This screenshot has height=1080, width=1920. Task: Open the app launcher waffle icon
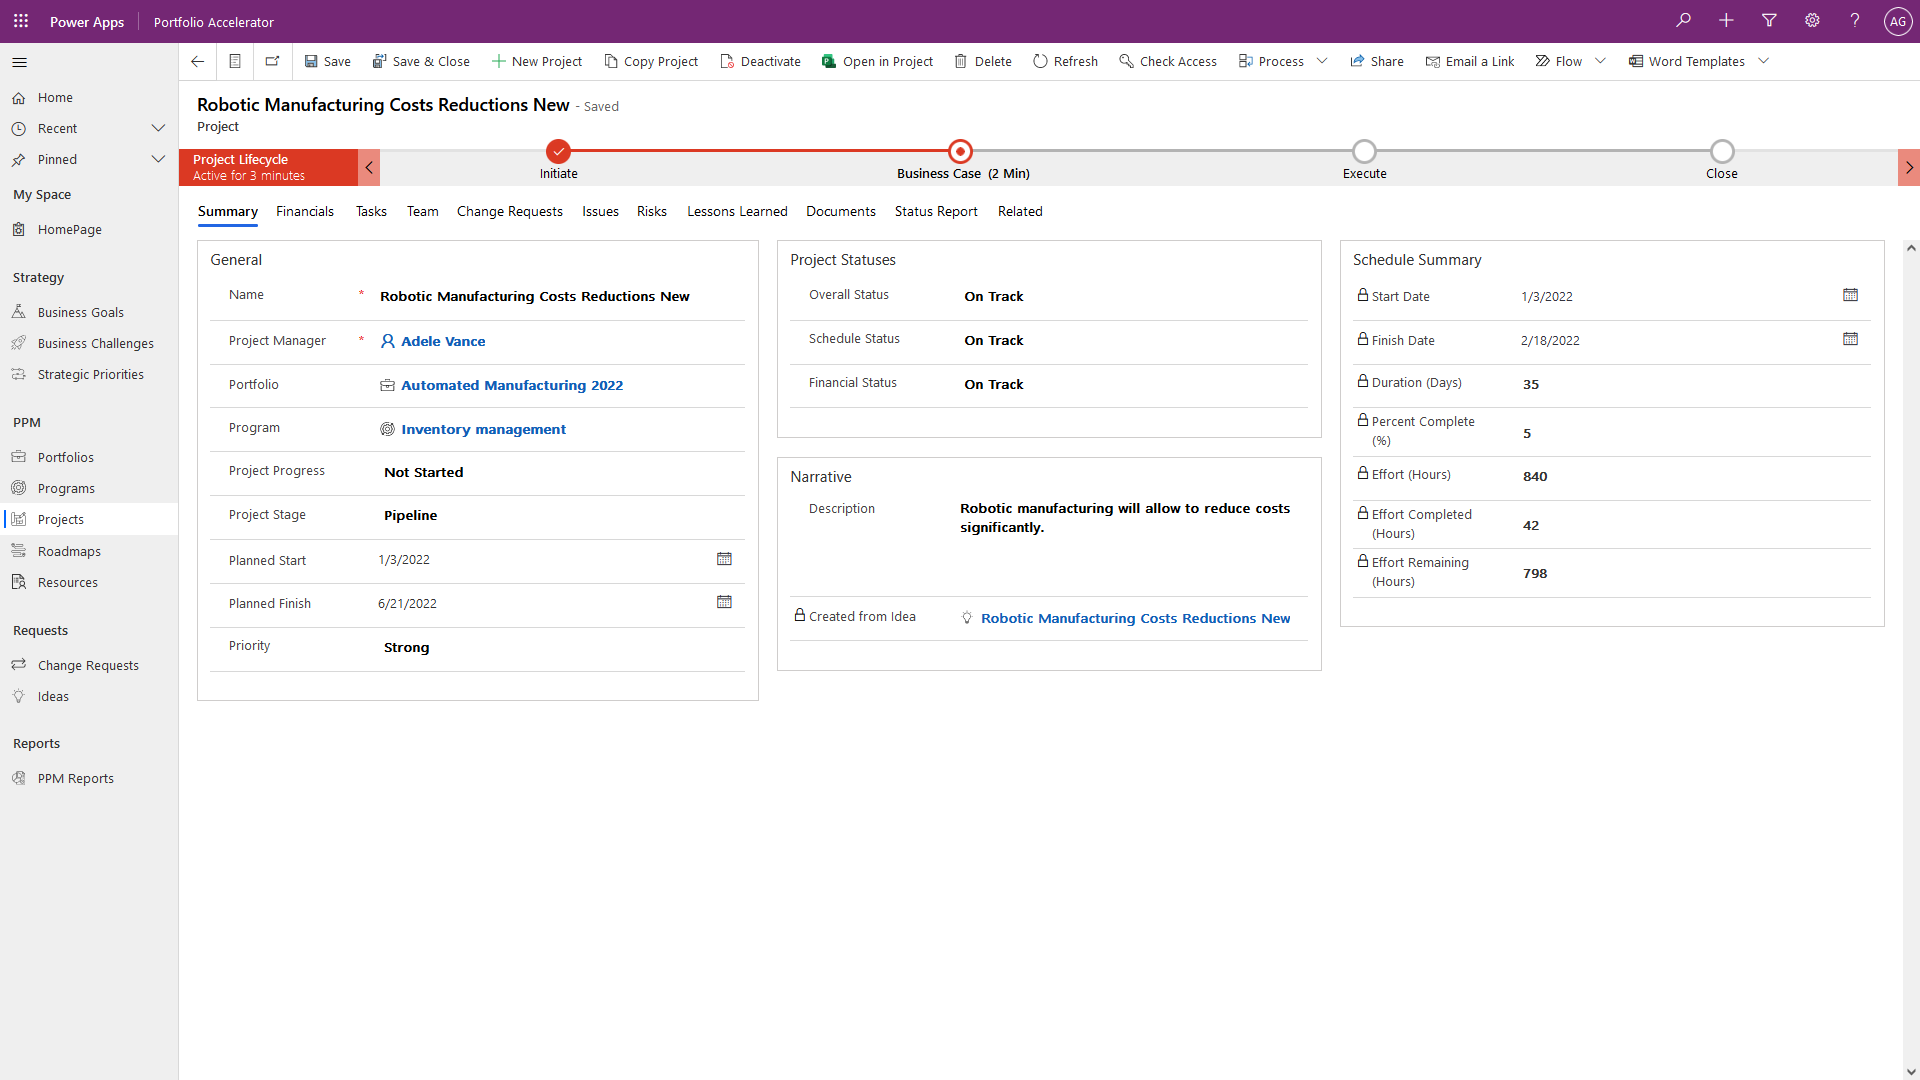pyautogui.click(x=21, y=21)
